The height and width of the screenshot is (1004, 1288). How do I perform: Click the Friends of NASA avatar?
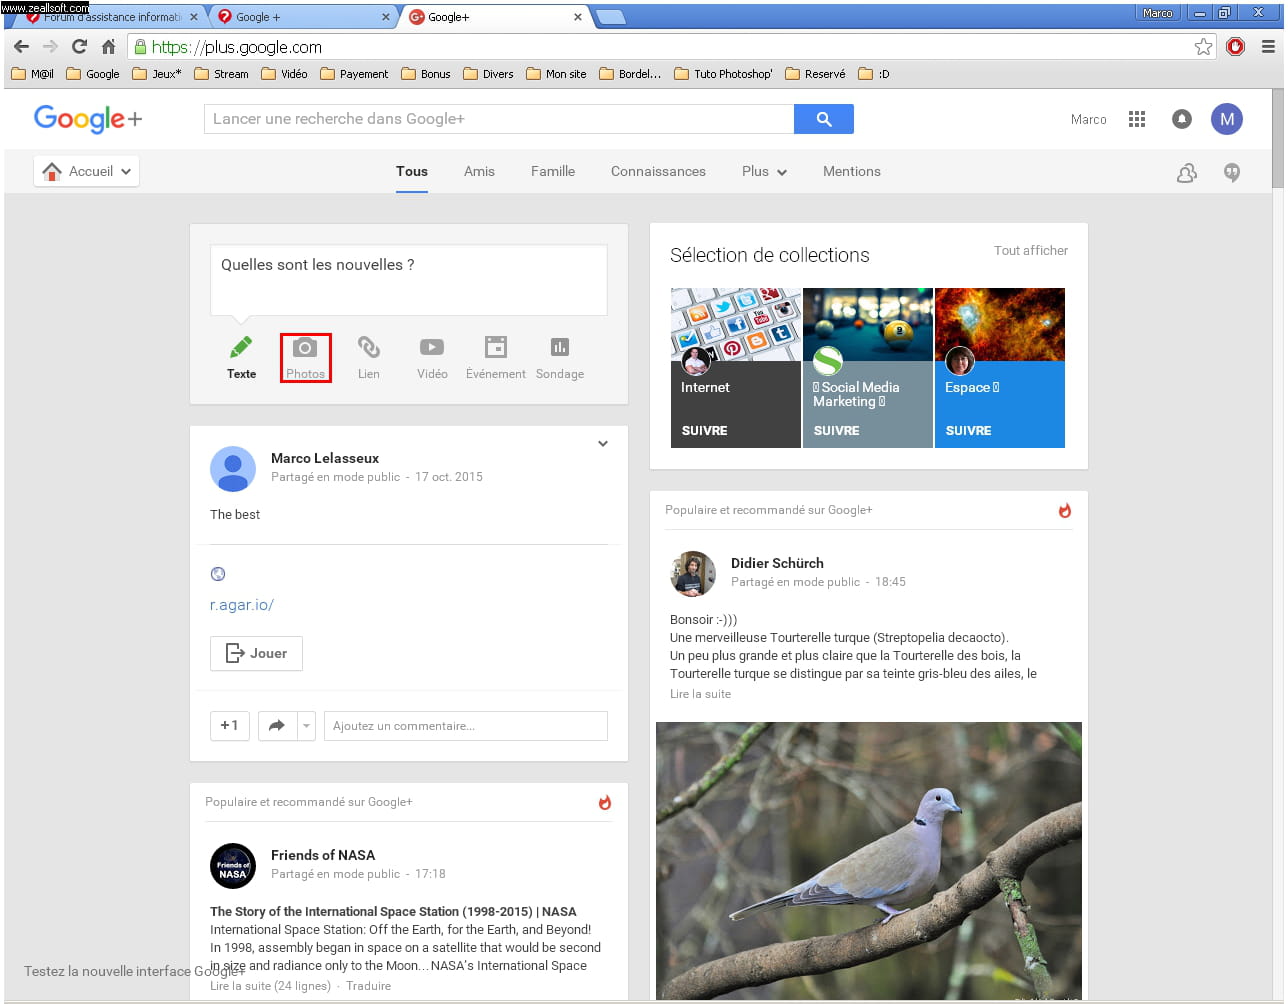pos(233,865)
